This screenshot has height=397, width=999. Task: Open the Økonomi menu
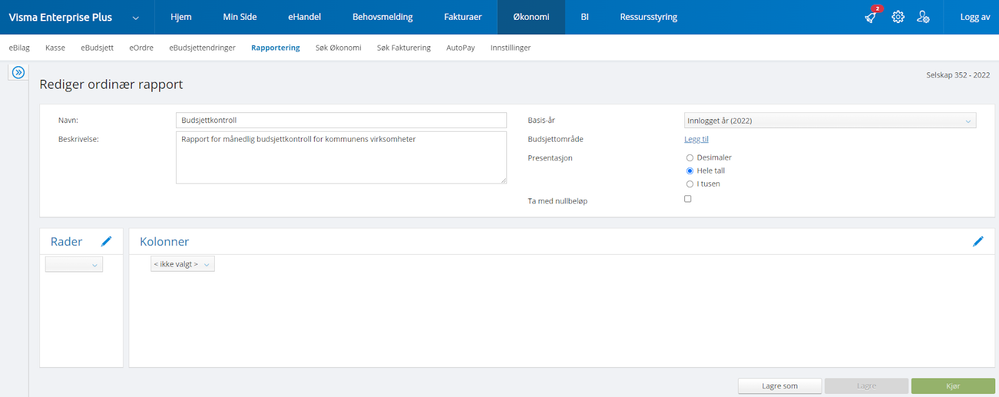click(531, 17)
